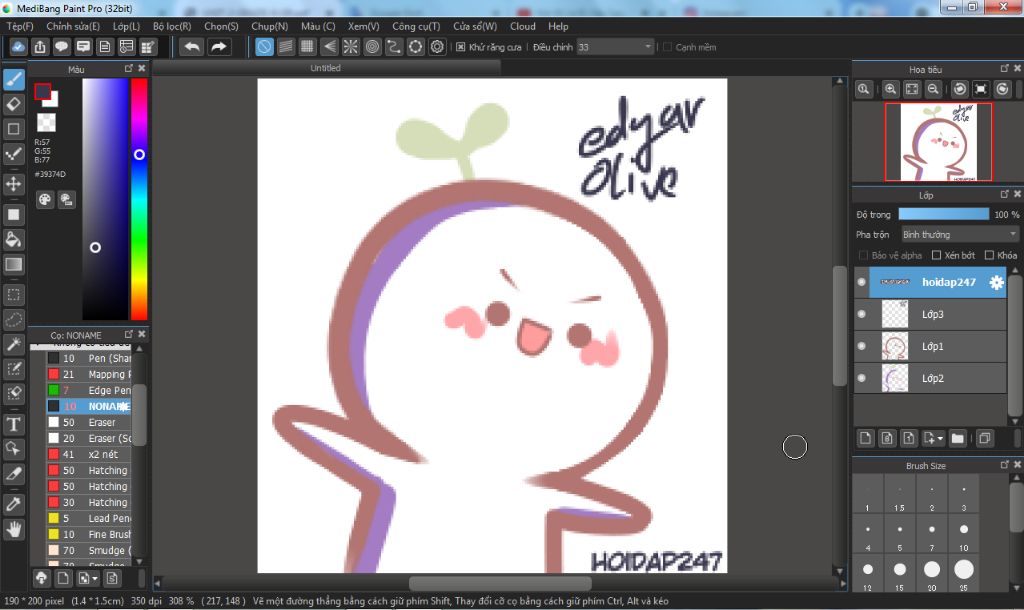The width and height of the screenshot is (1024, 610).
Task: Open the Tệp(F) menu
Action: (x=20, y=26)
